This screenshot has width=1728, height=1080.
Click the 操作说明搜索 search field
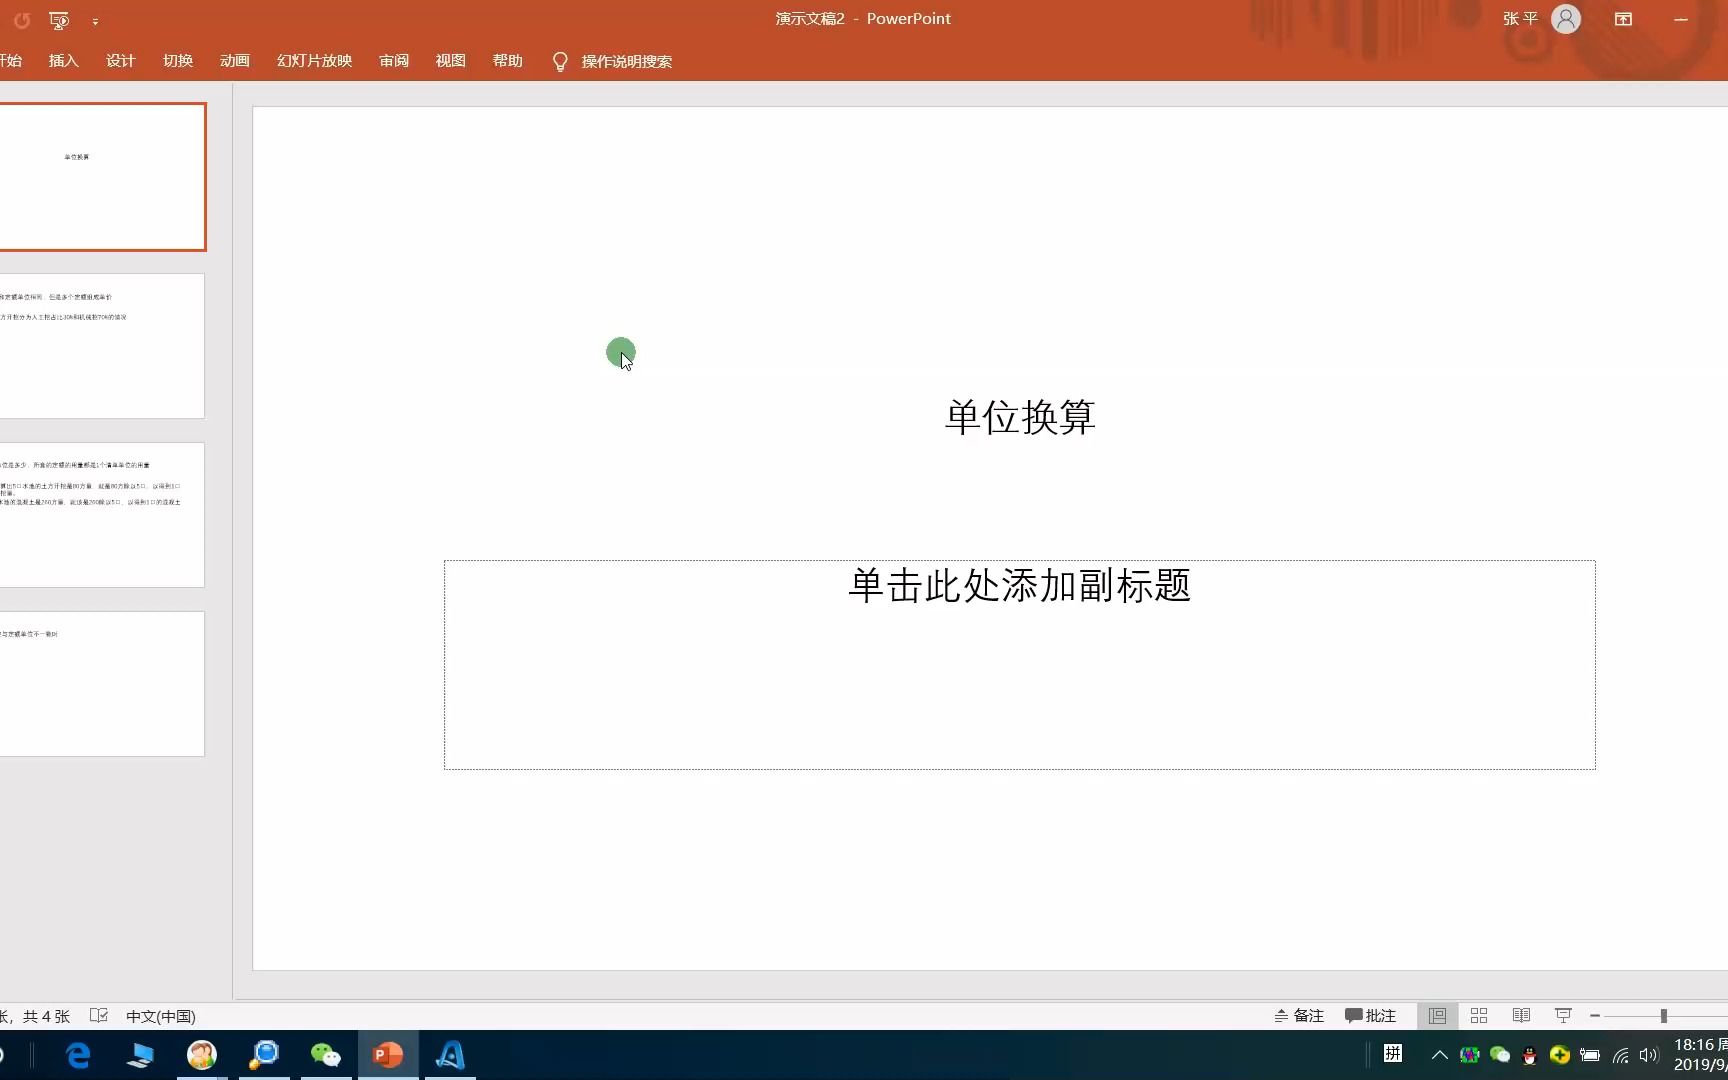626,62
